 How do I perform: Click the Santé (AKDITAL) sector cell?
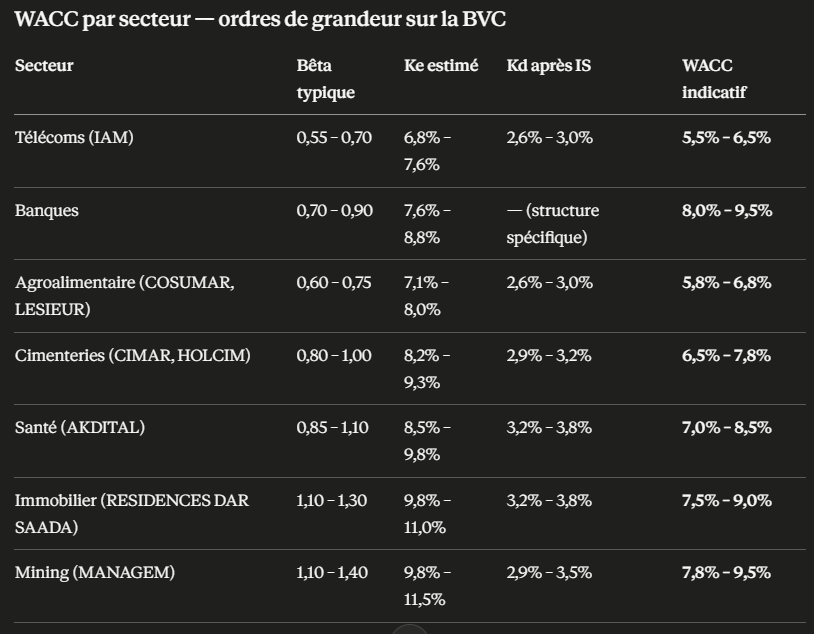(x=80, y=428)
